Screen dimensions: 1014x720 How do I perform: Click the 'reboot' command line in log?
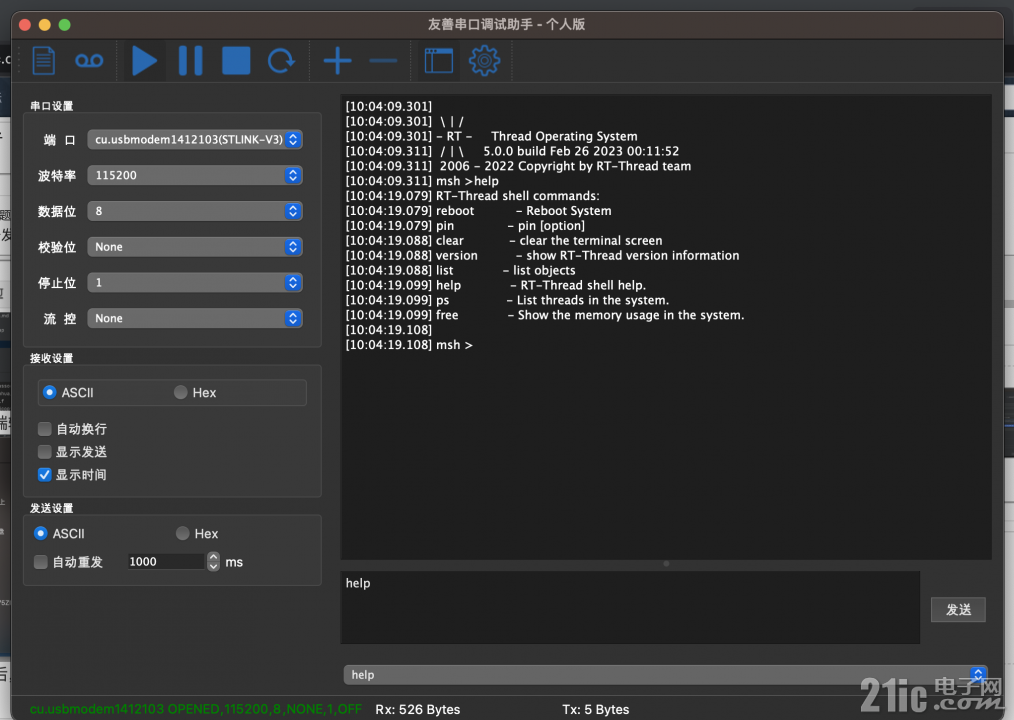point(478,211)
